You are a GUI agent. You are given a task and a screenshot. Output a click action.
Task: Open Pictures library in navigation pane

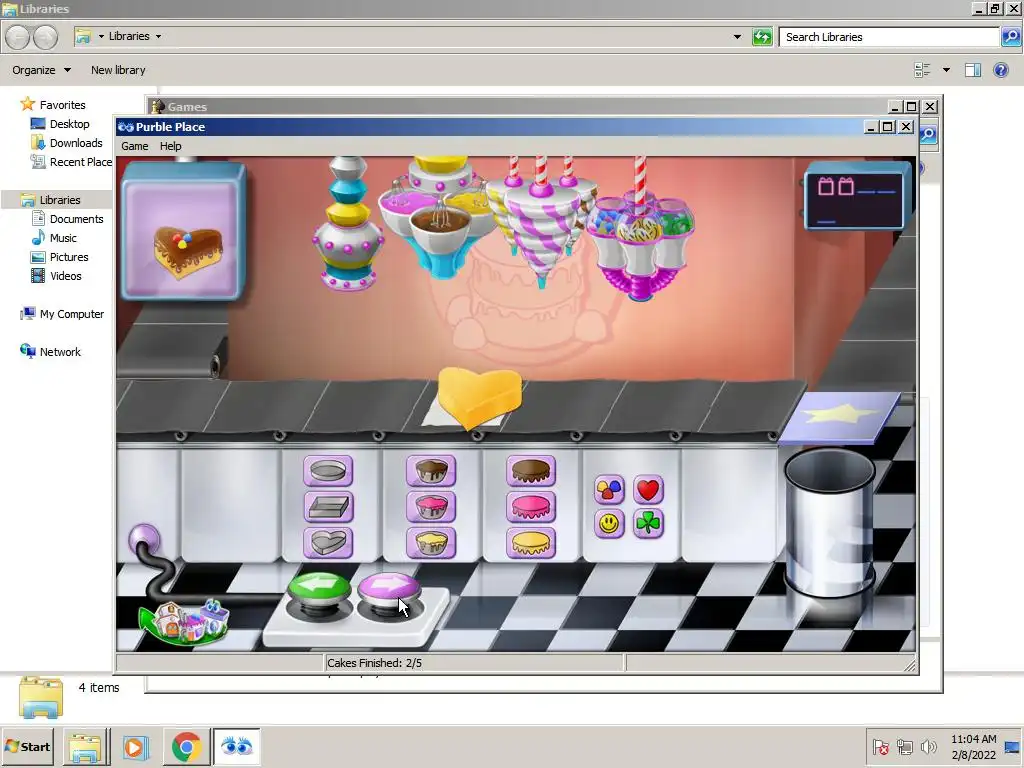(59, 257)
